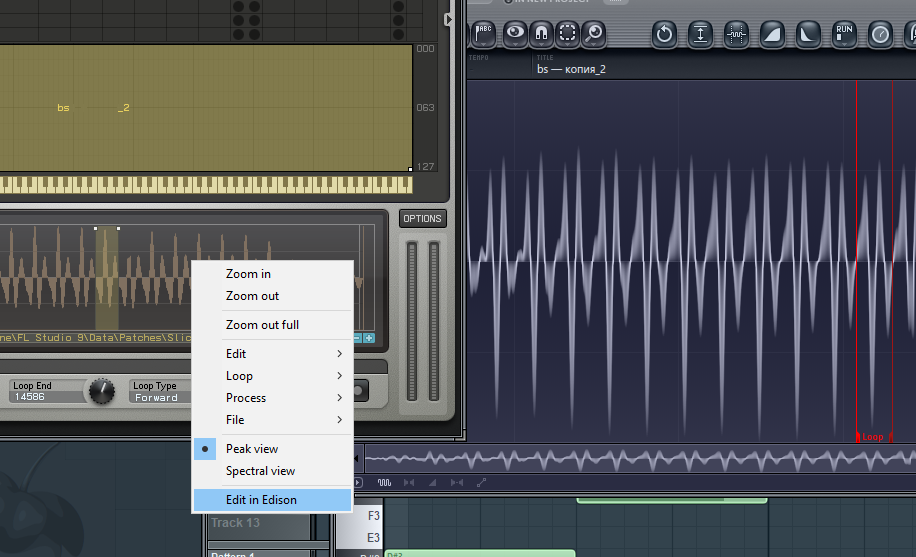Click the left level meter slider
Screen dimensions: 916x557
point(412,321)
